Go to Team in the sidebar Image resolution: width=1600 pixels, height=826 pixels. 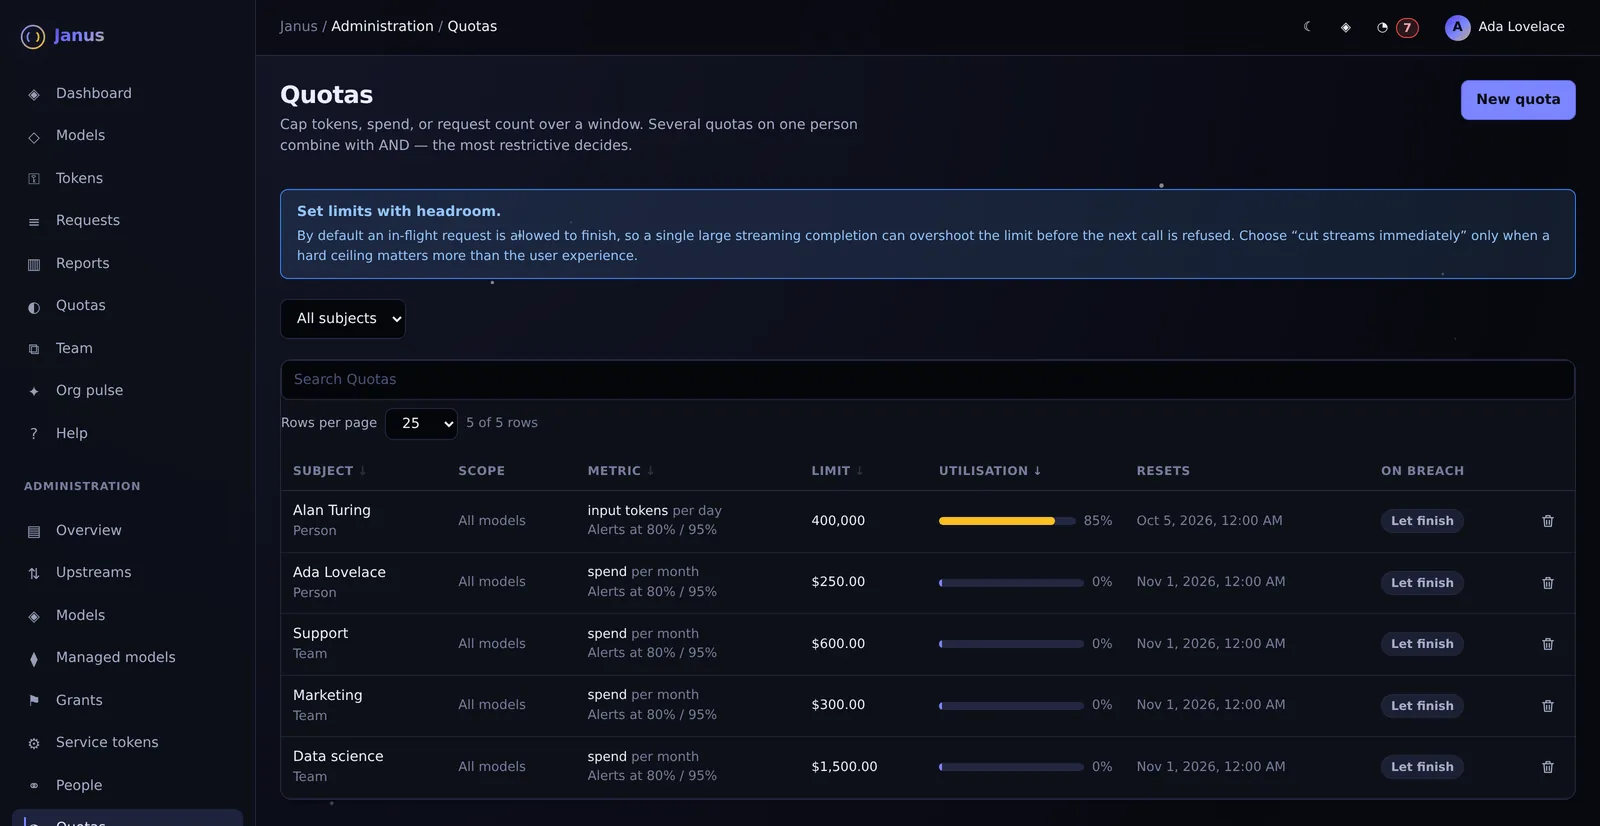[x=127, y=349]
